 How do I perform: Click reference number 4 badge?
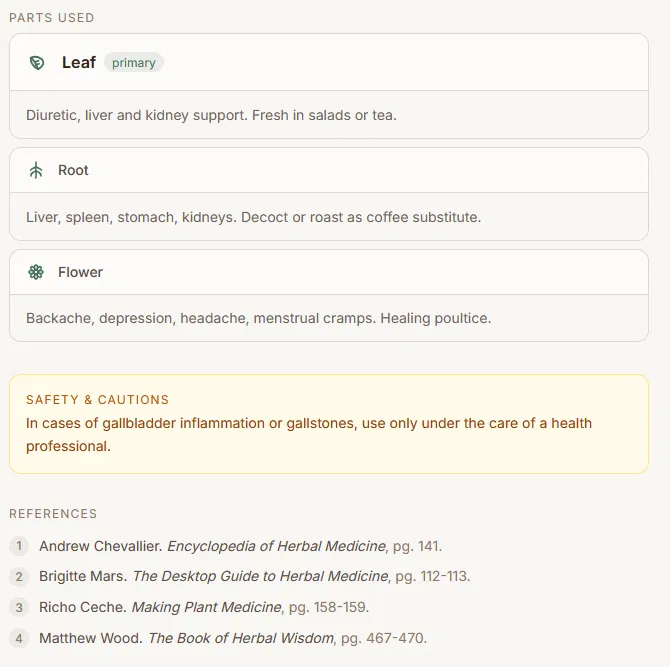point(19,638)
